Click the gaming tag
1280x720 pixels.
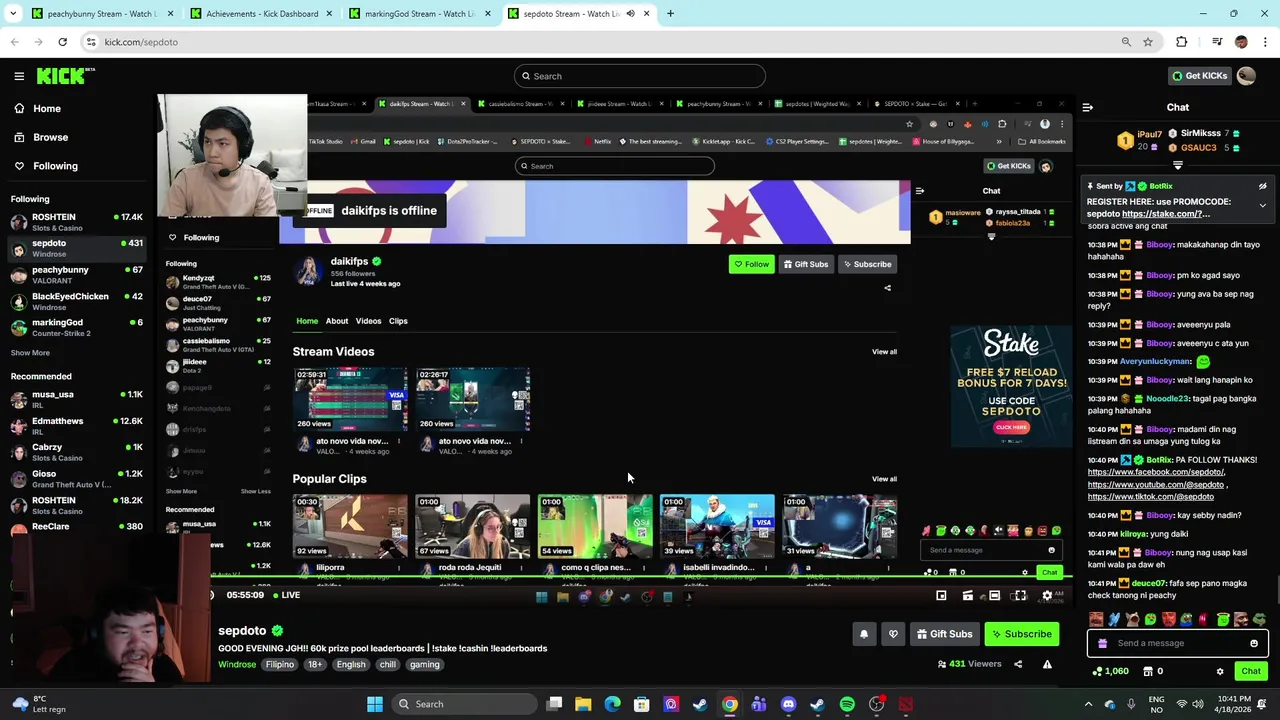[424, 664]
